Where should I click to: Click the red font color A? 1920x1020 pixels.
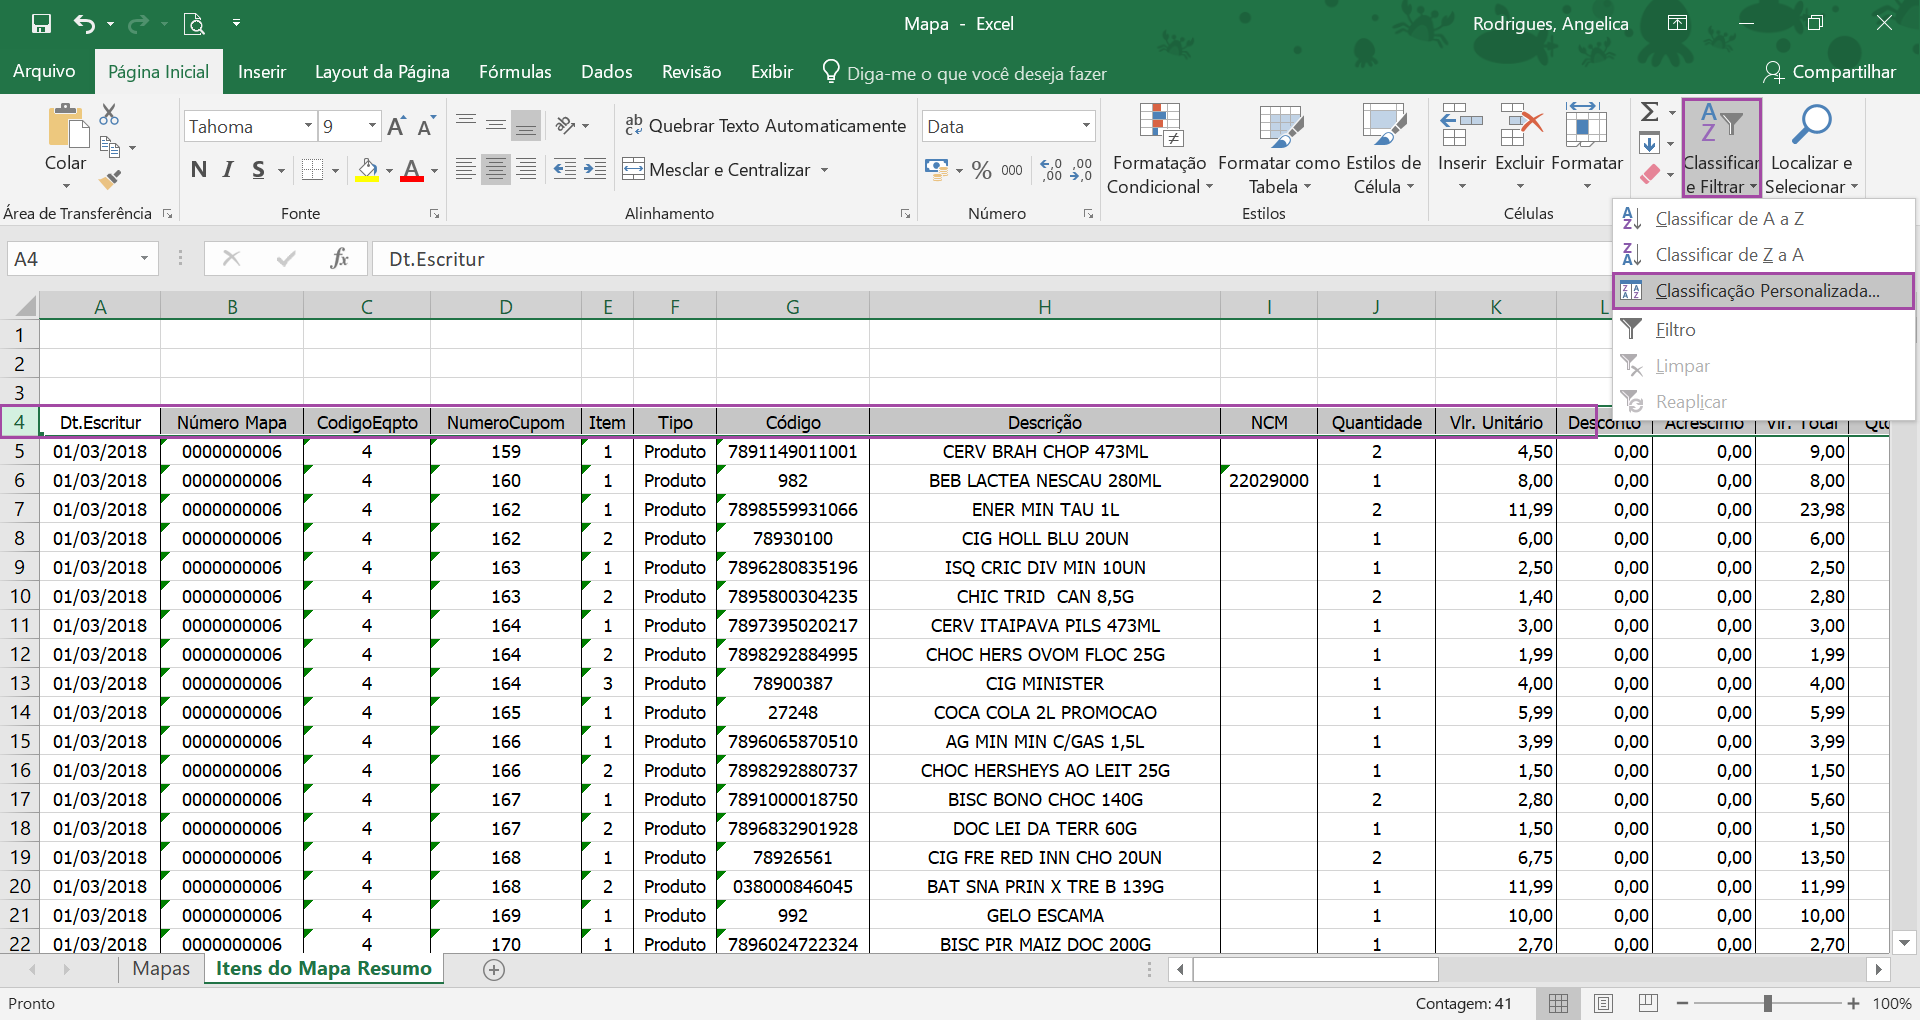click(x=411, y=170)
